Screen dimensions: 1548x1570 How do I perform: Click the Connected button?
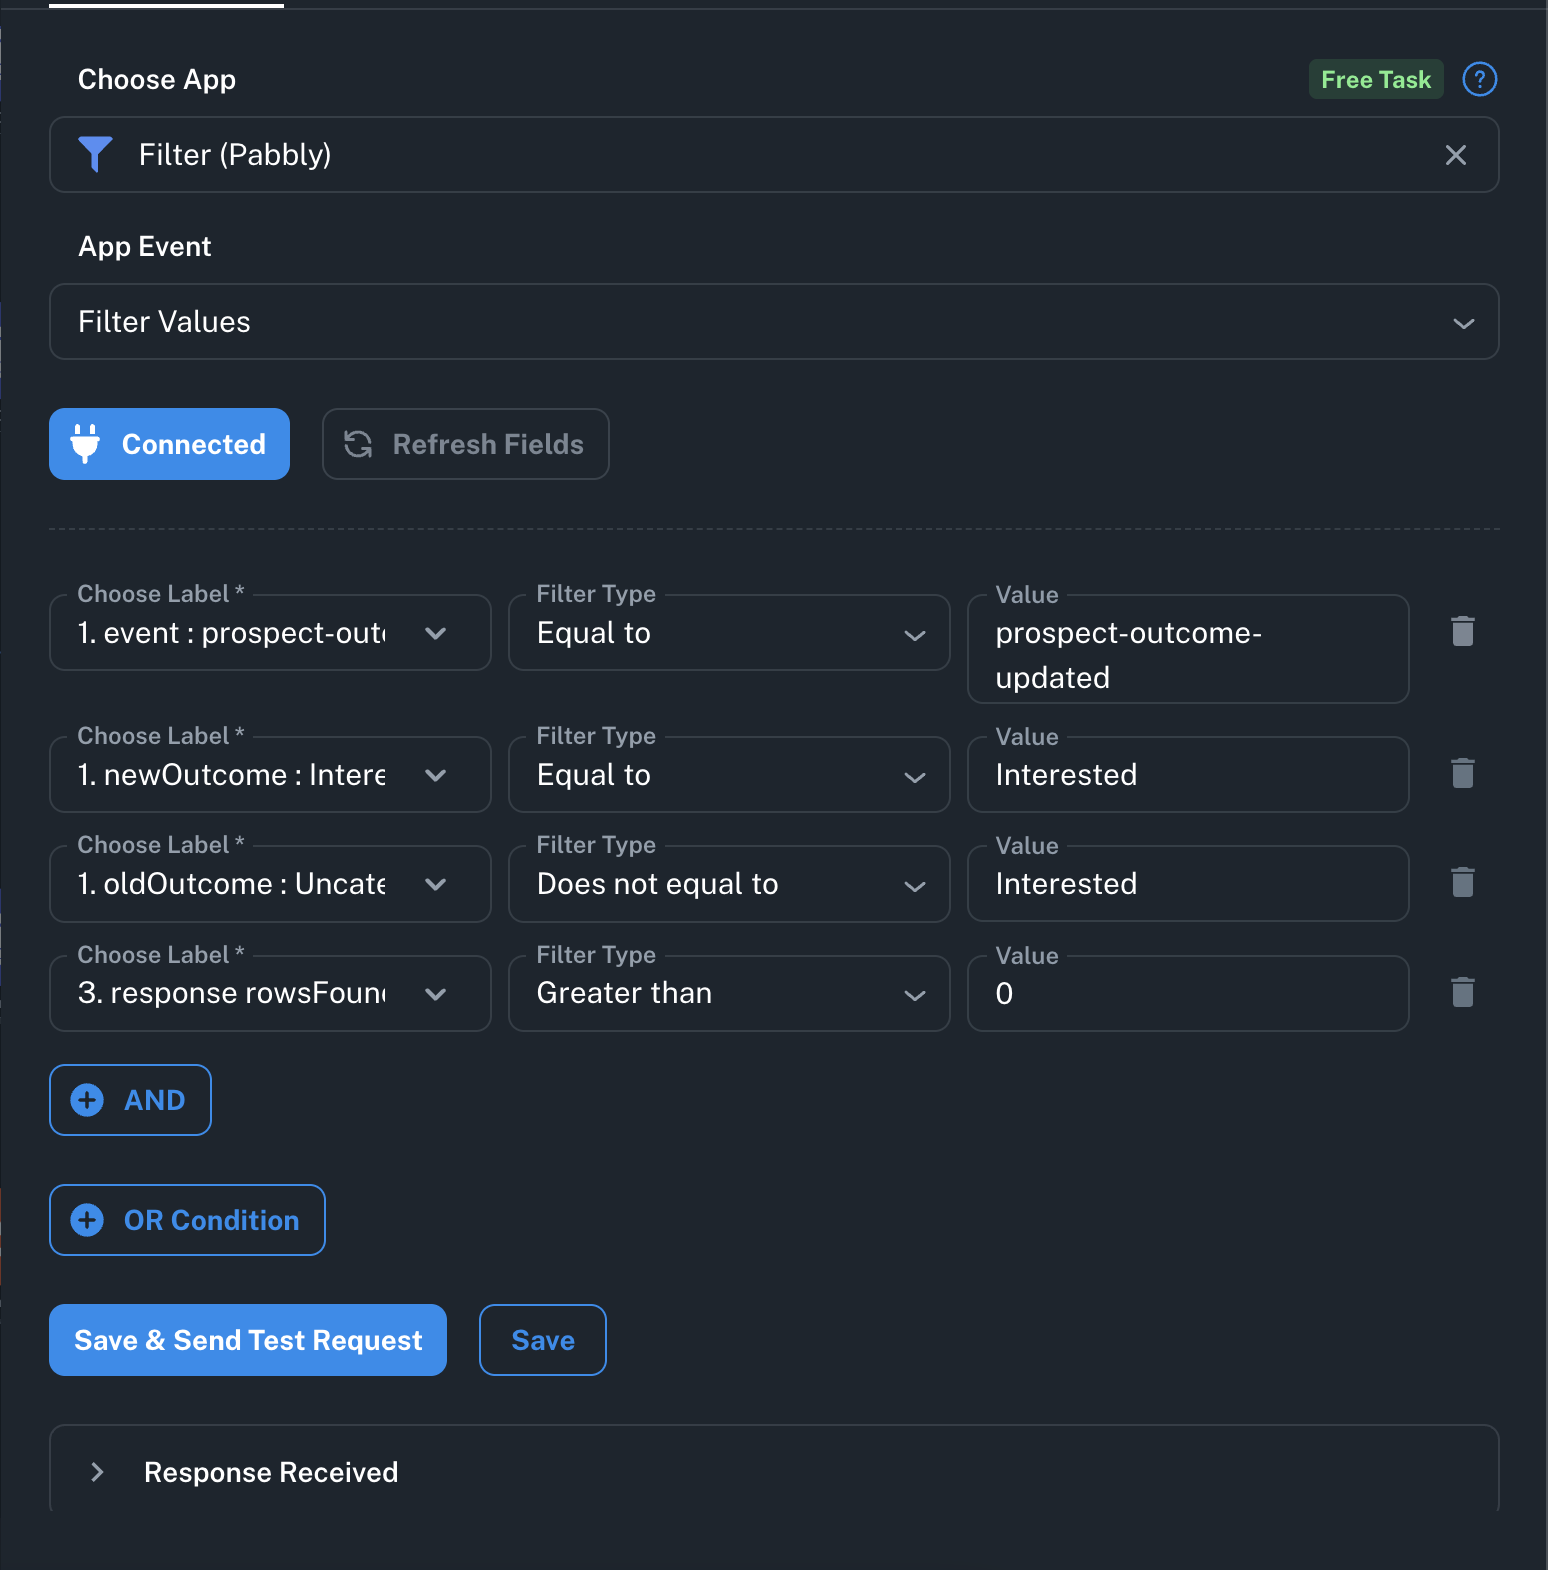[x=169, y=444]
